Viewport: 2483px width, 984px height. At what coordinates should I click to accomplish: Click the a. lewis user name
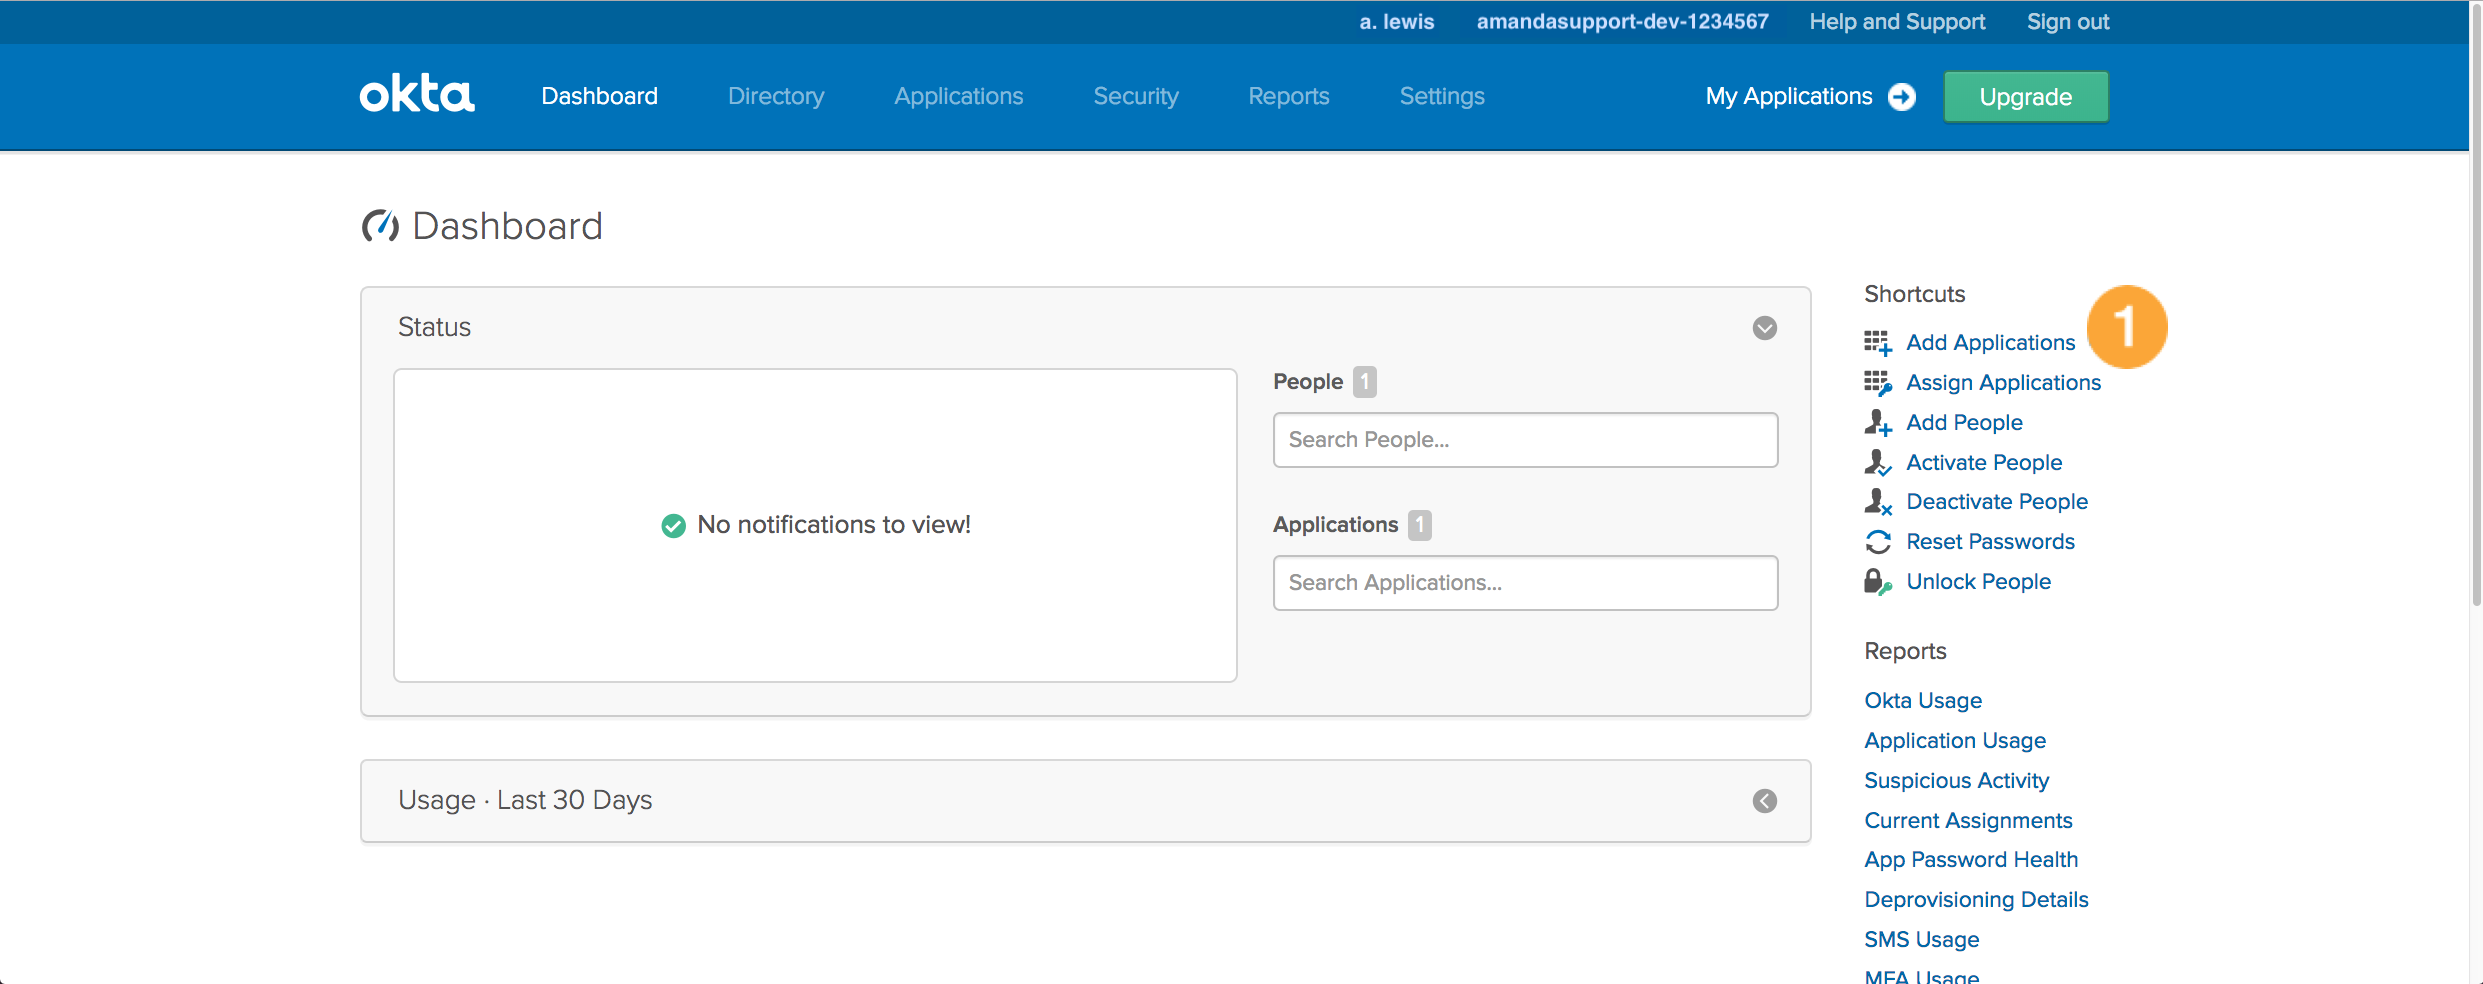tap(1396, 22)
